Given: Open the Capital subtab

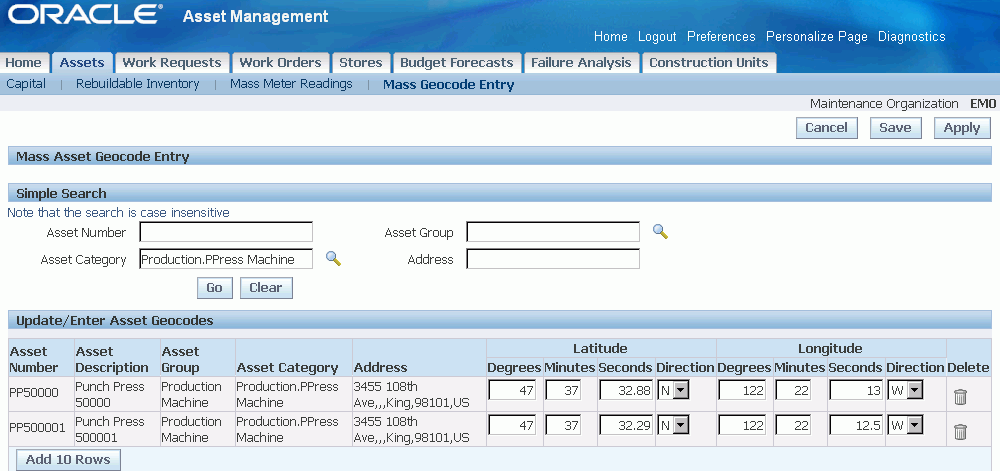Looking at the screenshot, I should pyautogui.click(x=26, y=83).
